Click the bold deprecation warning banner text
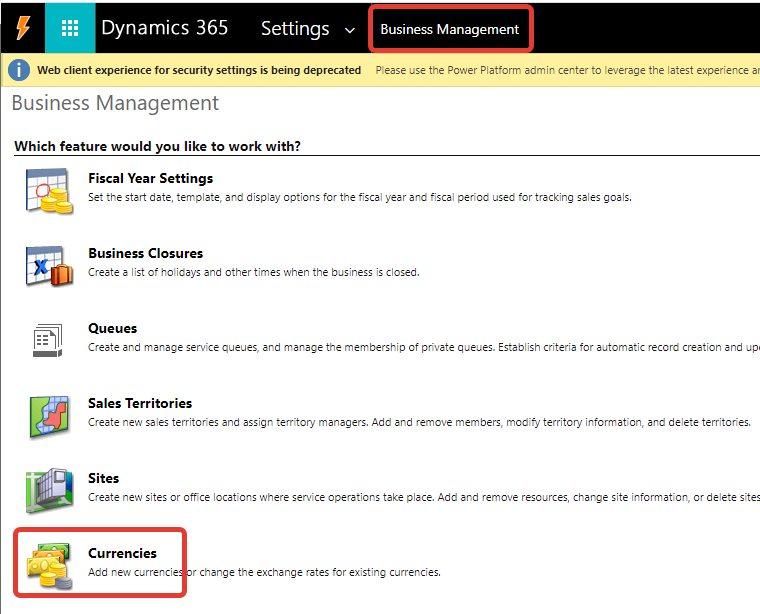Image resolution: width=760 pixels, height=614 pixels. coord(199,70)
